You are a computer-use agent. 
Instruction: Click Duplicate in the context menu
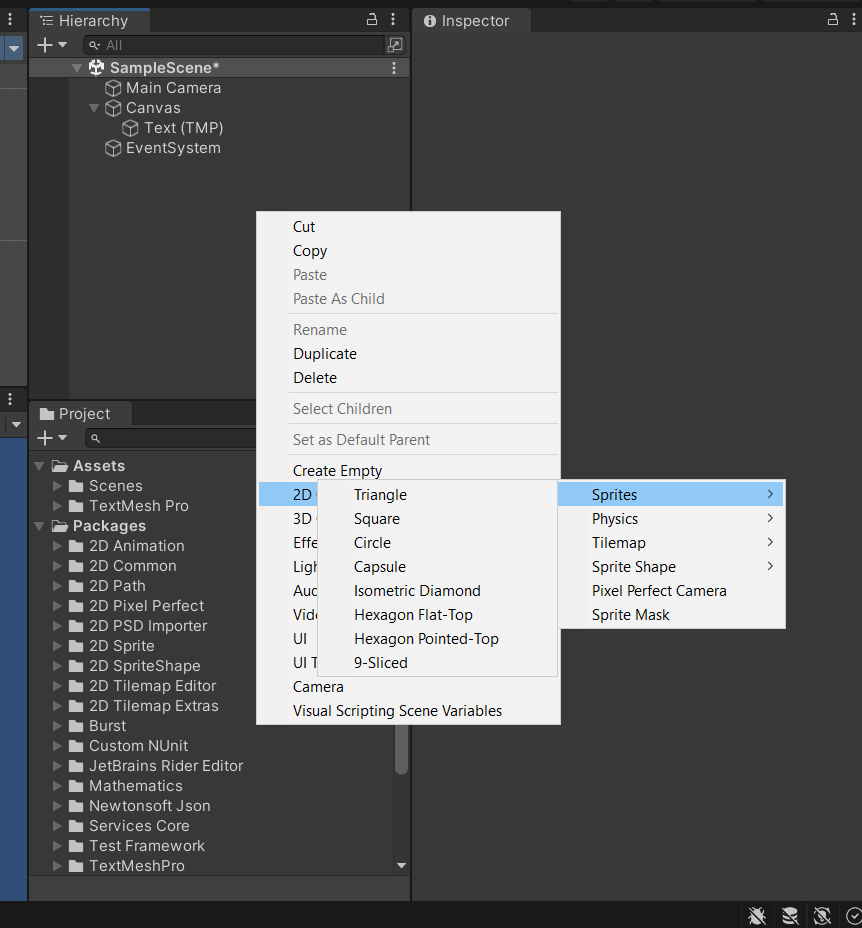tap(325, 354)
